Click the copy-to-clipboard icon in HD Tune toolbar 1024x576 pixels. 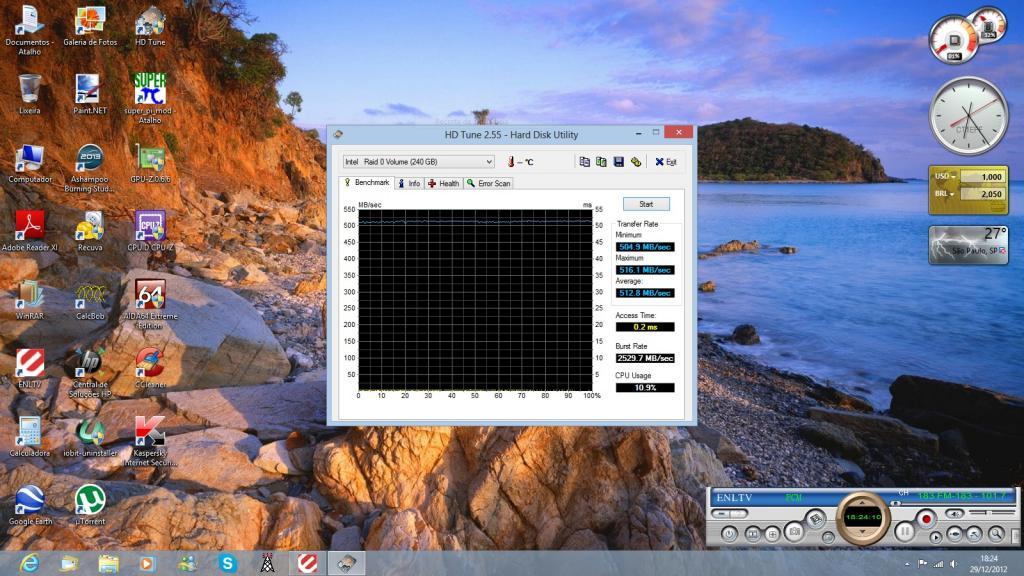click(584, 161)
